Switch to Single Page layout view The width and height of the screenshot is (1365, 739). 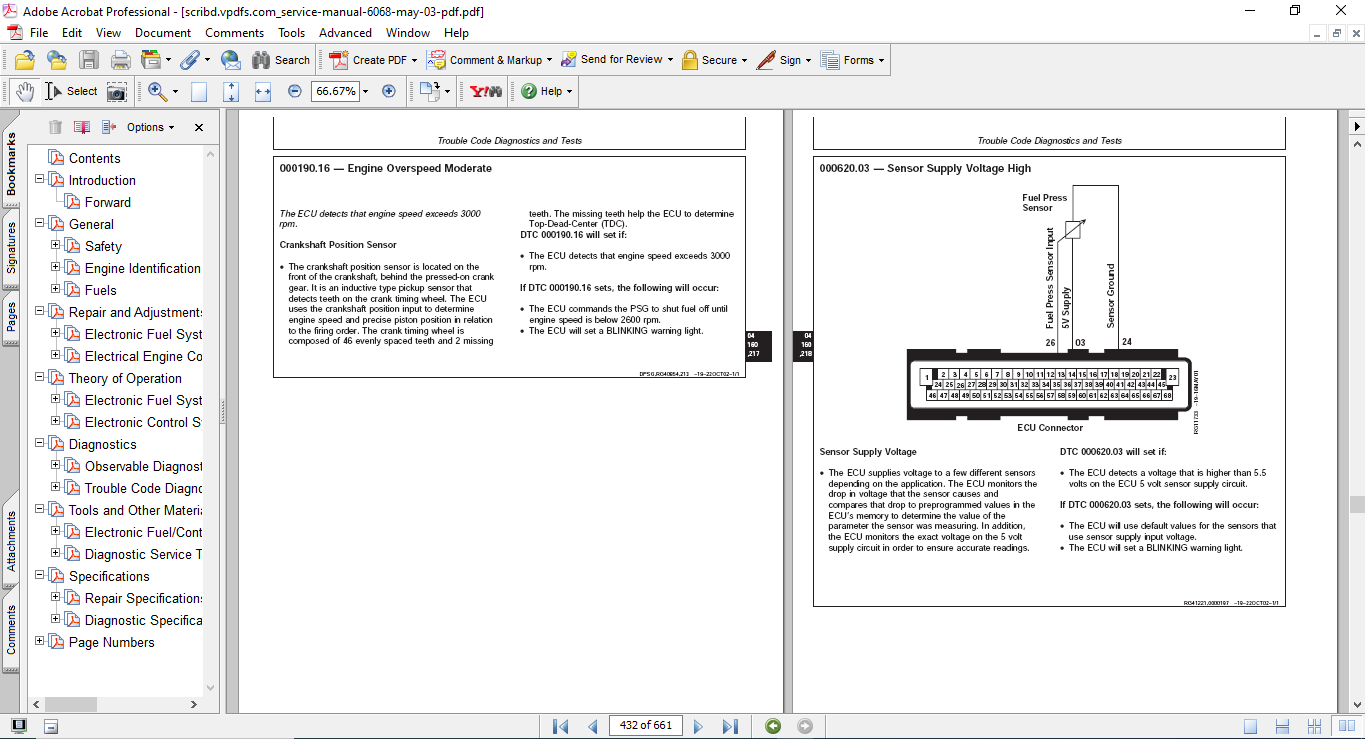[x=1250, y=726]
